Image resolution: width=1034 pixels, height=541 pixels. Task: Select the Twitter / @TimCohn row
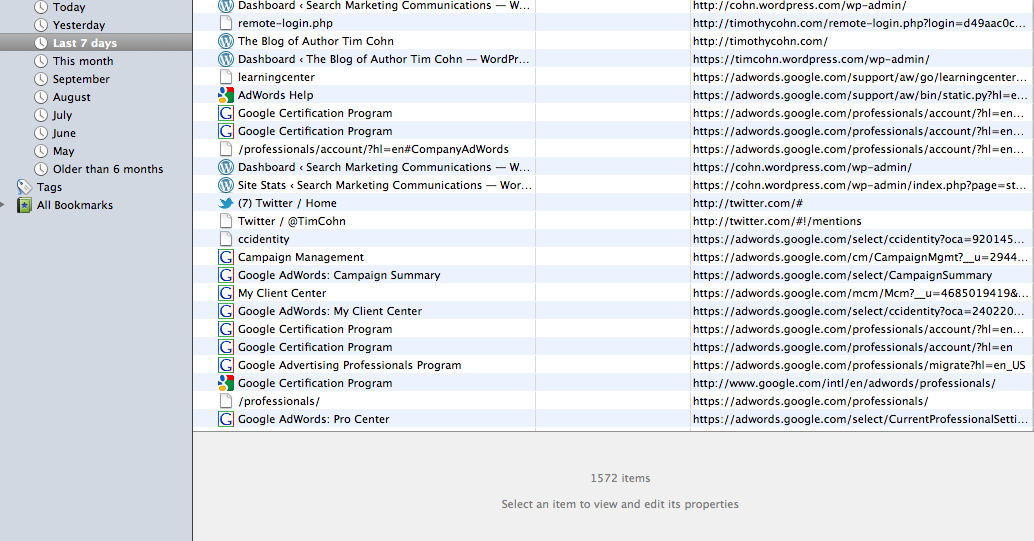(x=291, y=221)
